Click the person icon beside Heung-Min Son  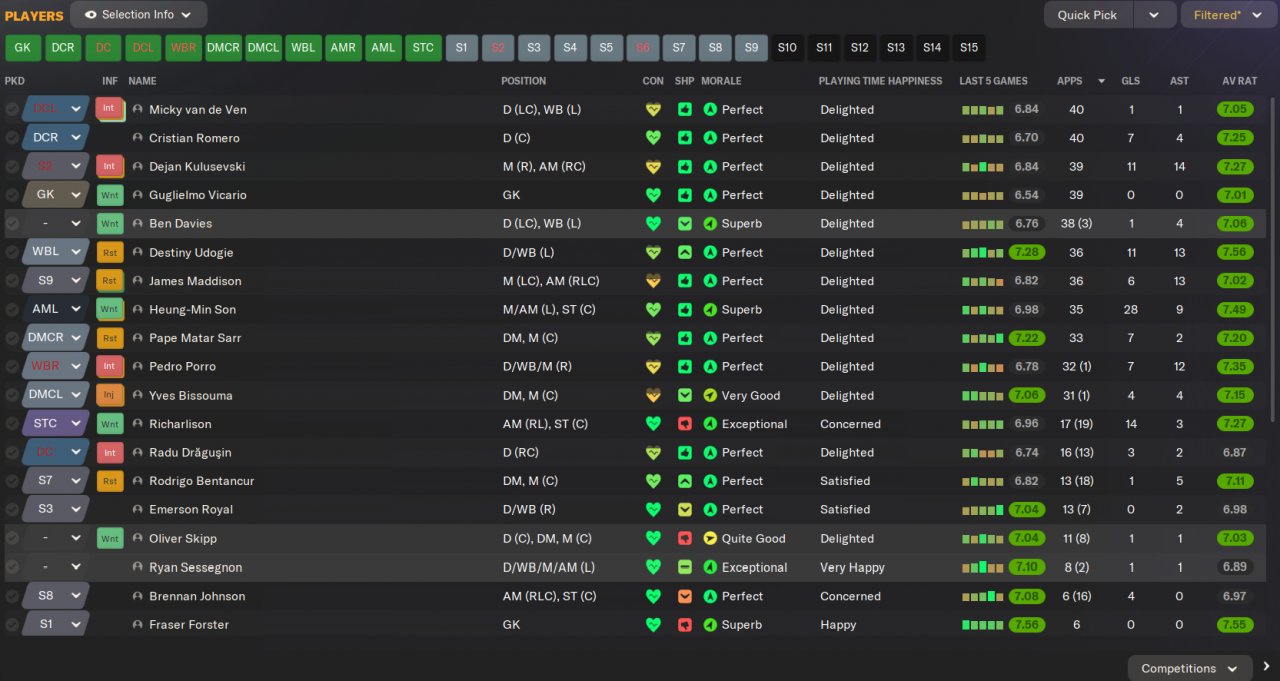click(138, 310)
